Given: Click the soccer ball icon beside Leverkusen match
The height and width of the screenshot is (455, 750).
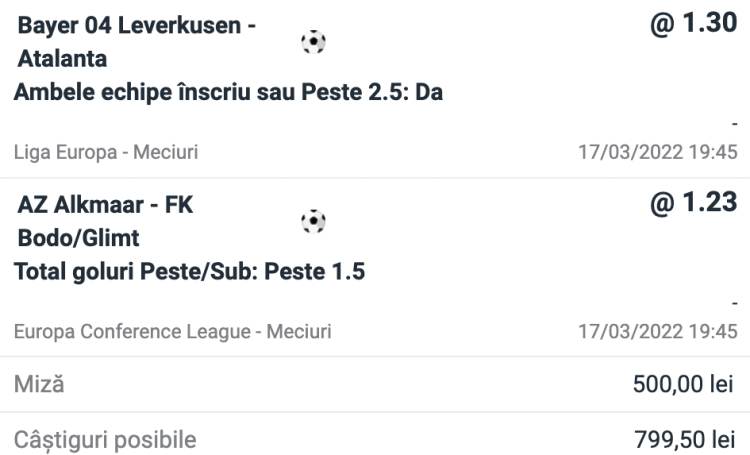Looking at the screenshot, I should point(313,42).
